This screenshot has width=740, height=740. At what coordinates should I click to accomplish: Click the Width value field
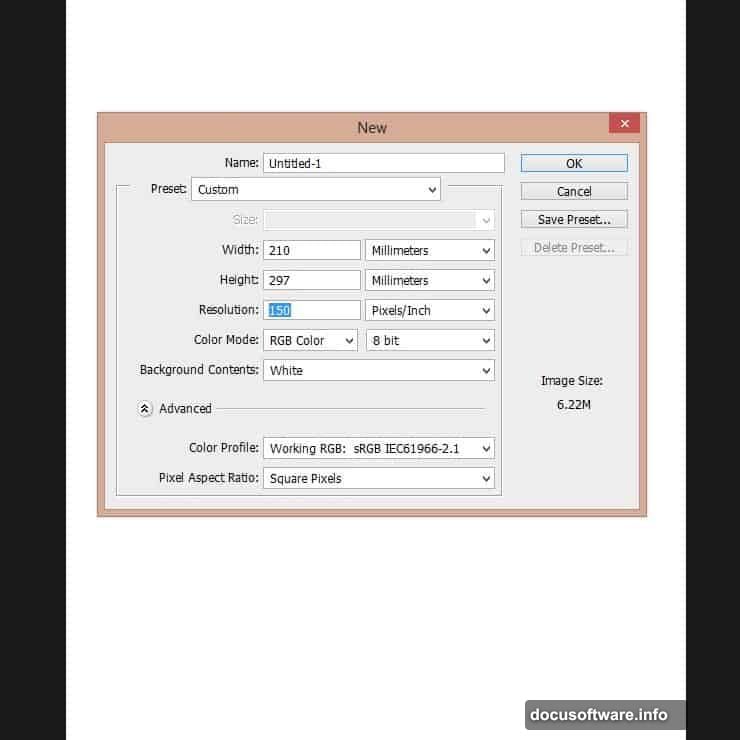click(312, 250)
